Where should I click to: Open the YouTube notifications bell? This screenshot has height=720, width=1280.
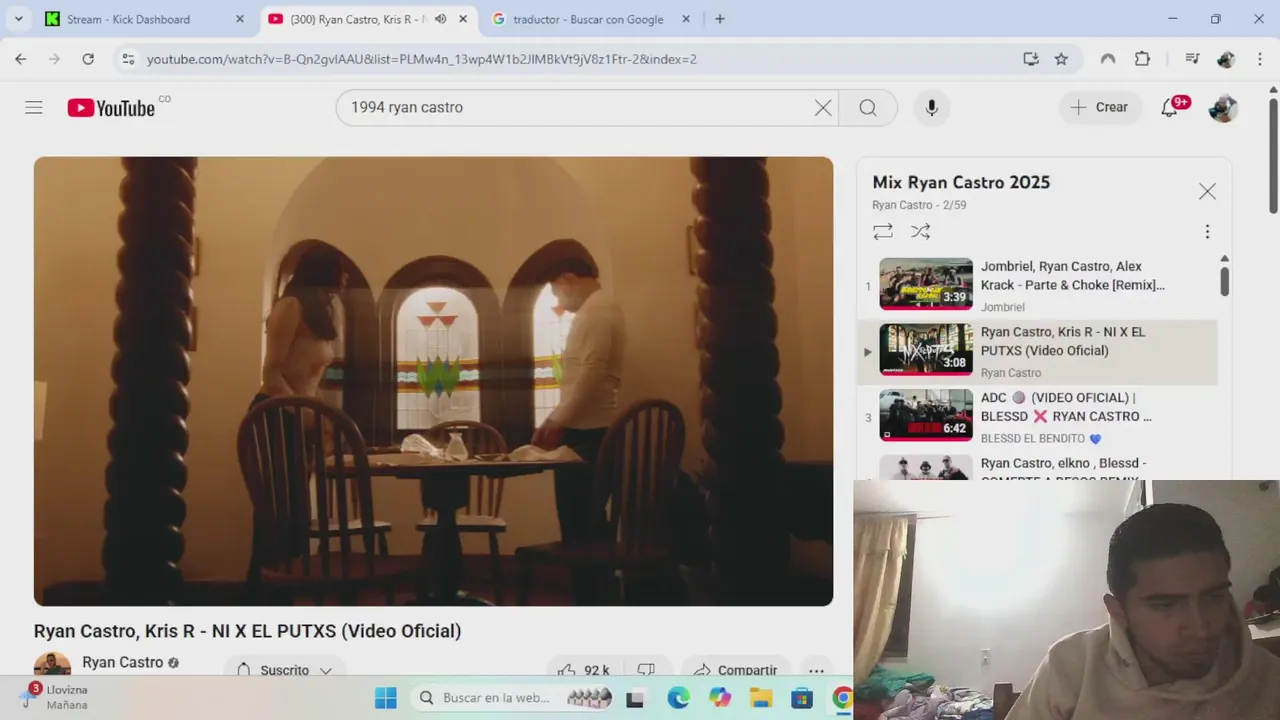tap(1169, 107)
